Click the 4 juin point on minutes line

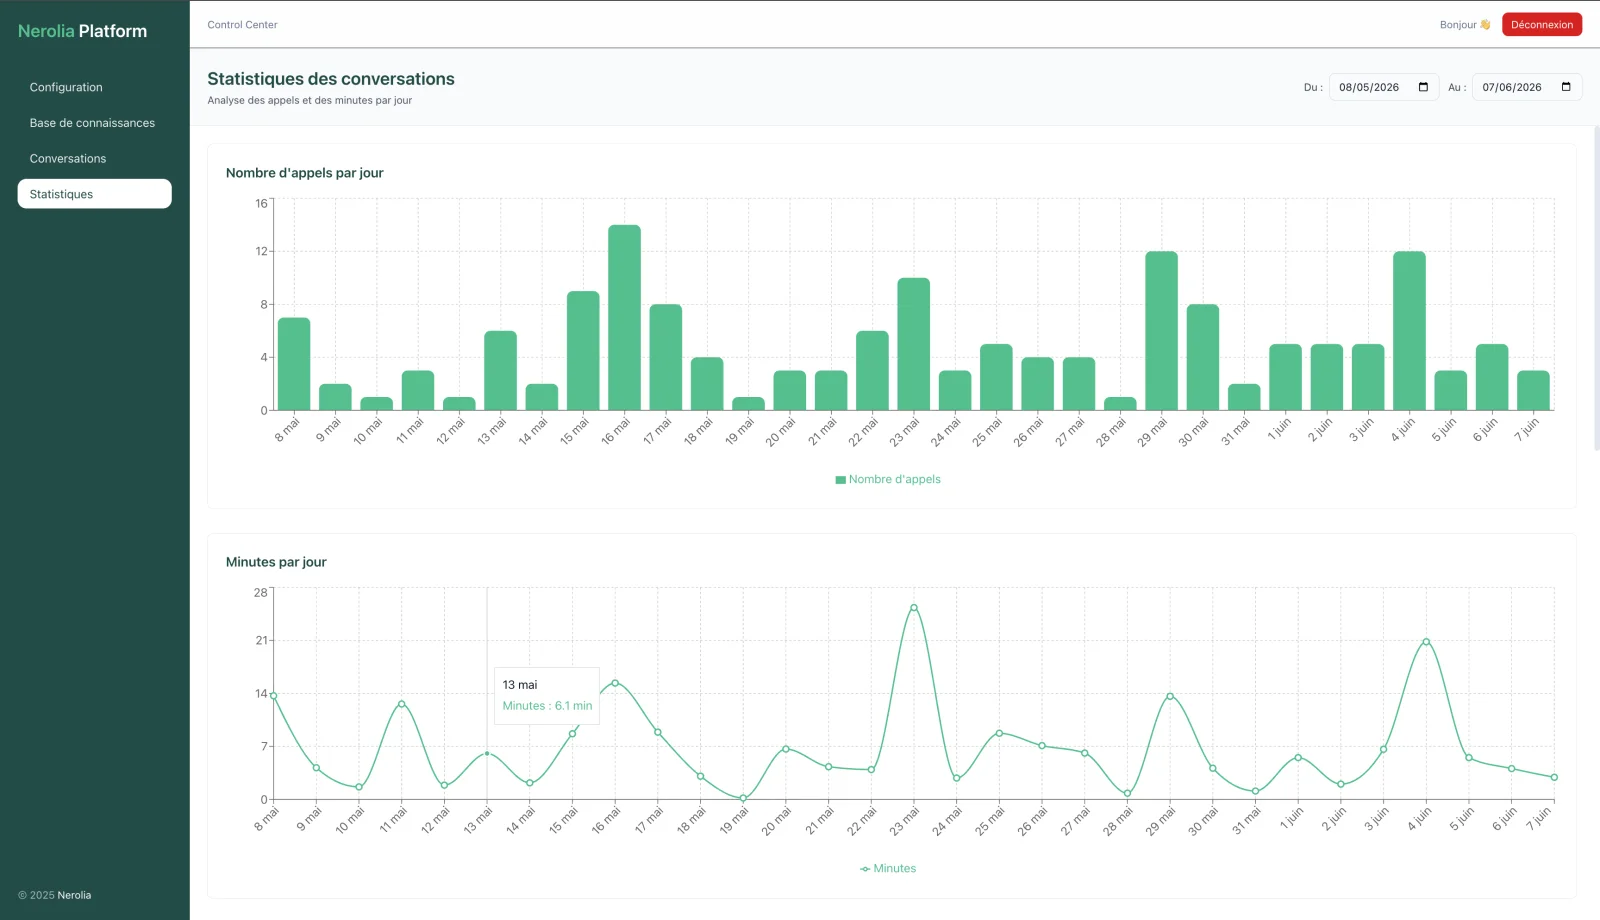pos(1426,642)
